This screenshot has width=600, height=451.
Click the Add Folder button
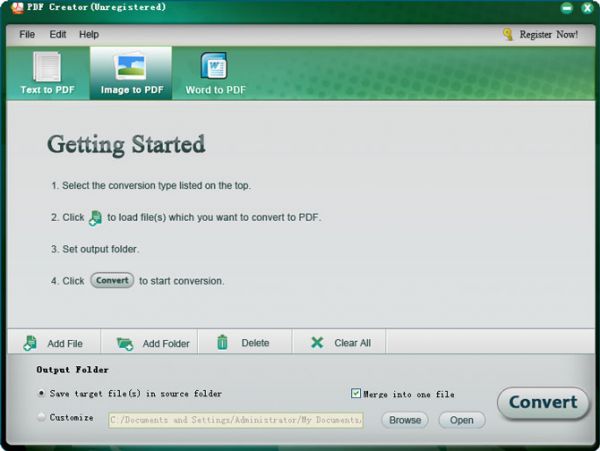click(x=152, y=343)
